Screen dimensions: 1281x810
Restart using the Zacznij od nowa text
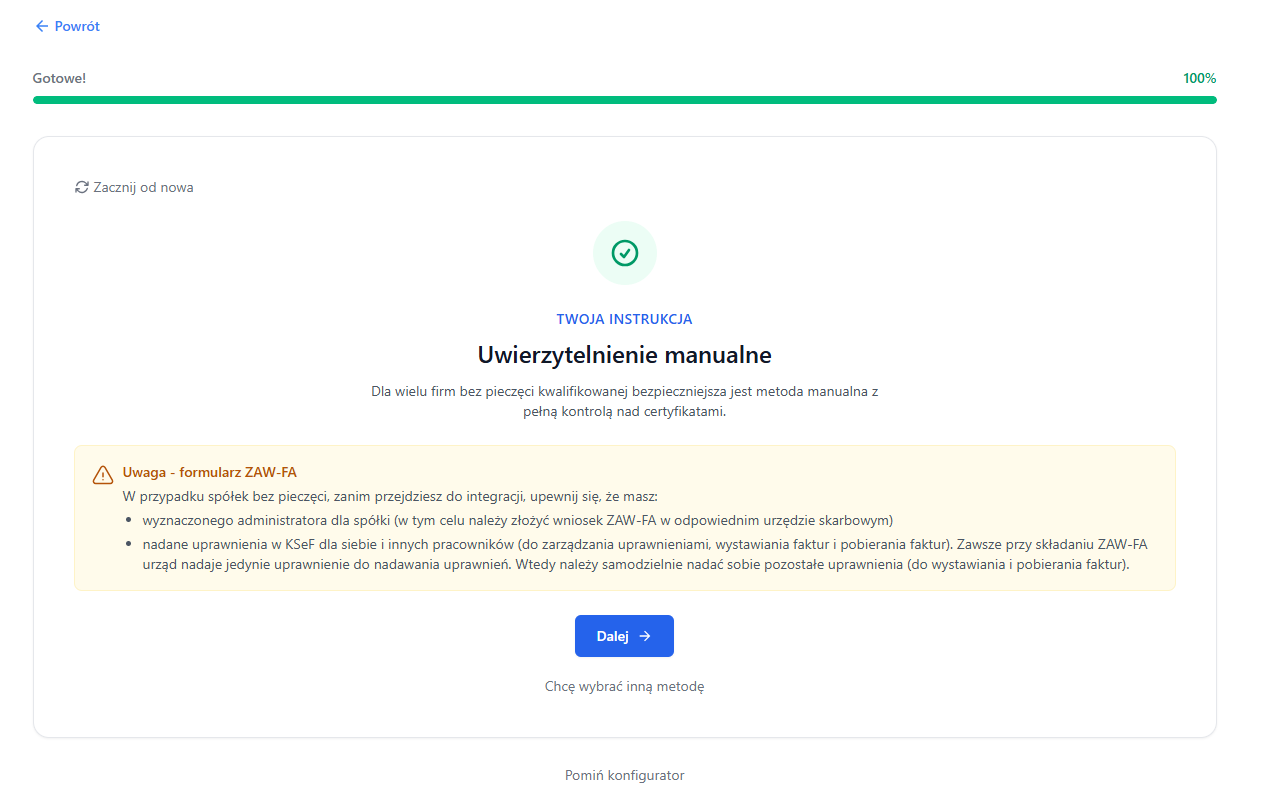(x=143, y=187)
